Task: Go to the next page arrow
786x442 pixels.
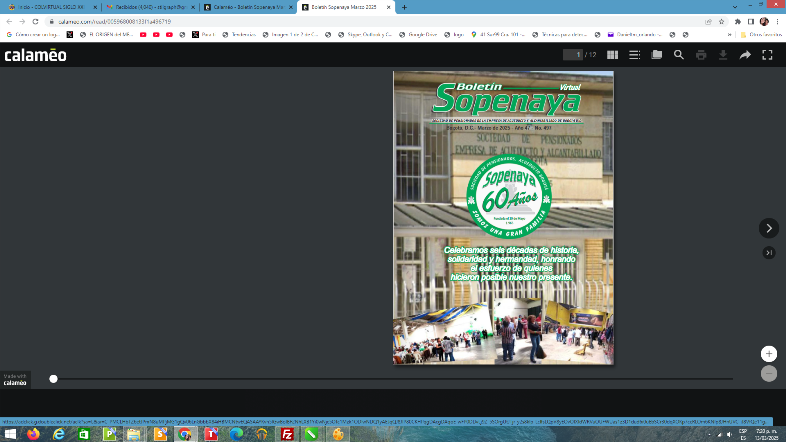Action: coord(768,228)
